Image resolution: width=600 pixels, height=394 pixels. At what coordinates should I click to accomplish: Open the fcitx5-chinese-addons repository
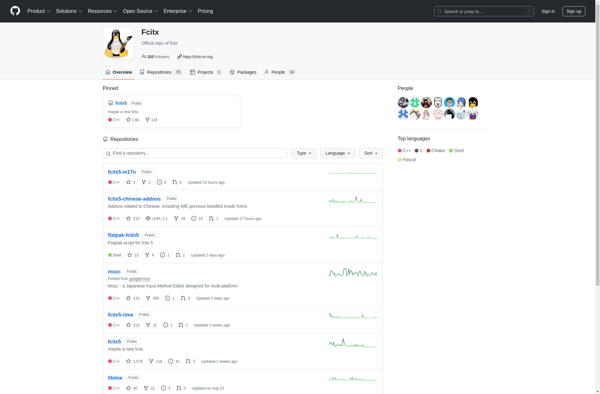(134, 199)
